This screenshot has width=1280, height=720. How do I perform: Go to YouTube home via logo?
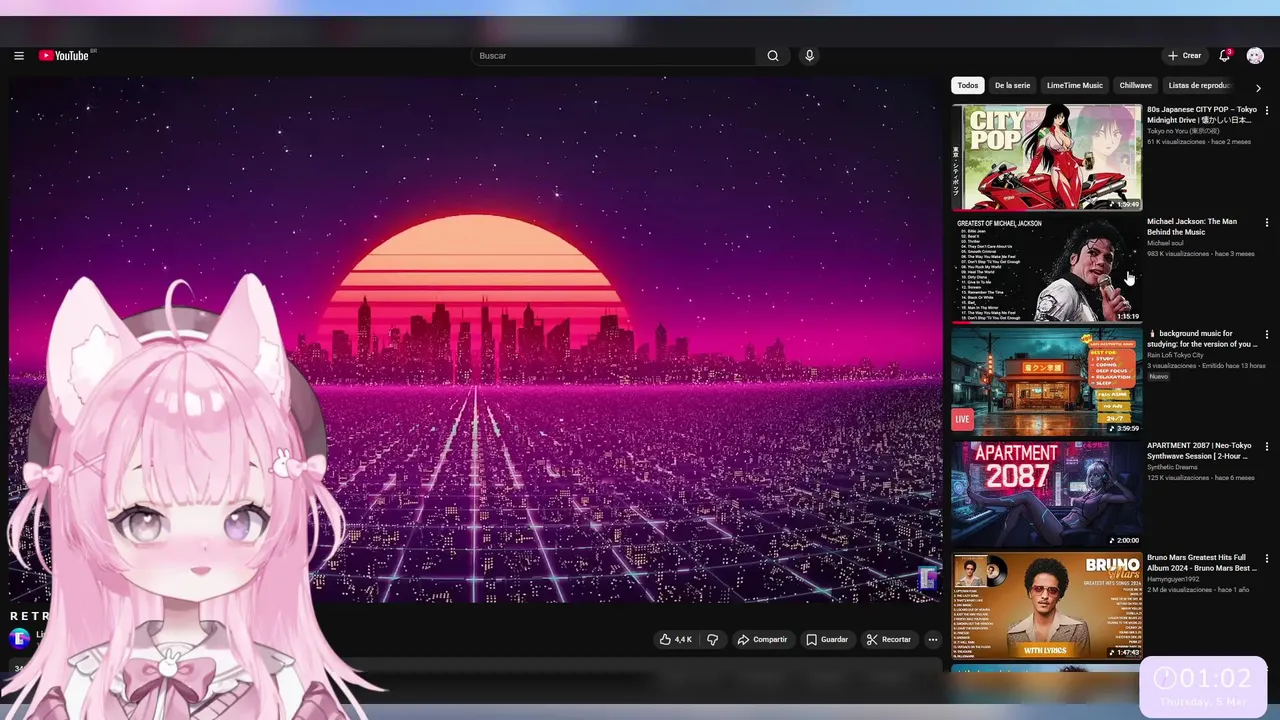point(64,56)
